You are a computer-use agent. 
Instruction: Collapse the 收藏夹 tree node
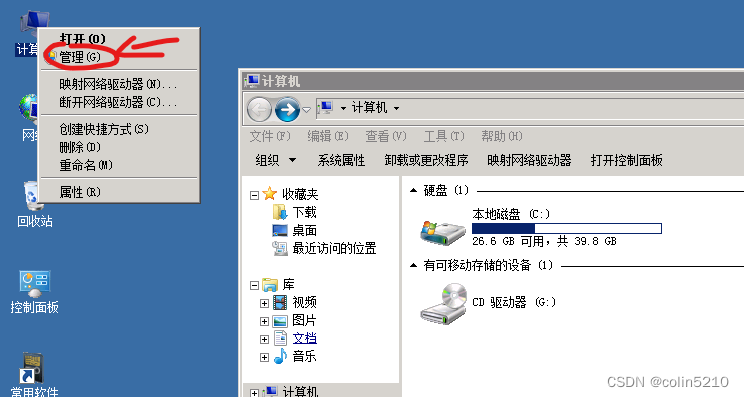pos(254,195)
